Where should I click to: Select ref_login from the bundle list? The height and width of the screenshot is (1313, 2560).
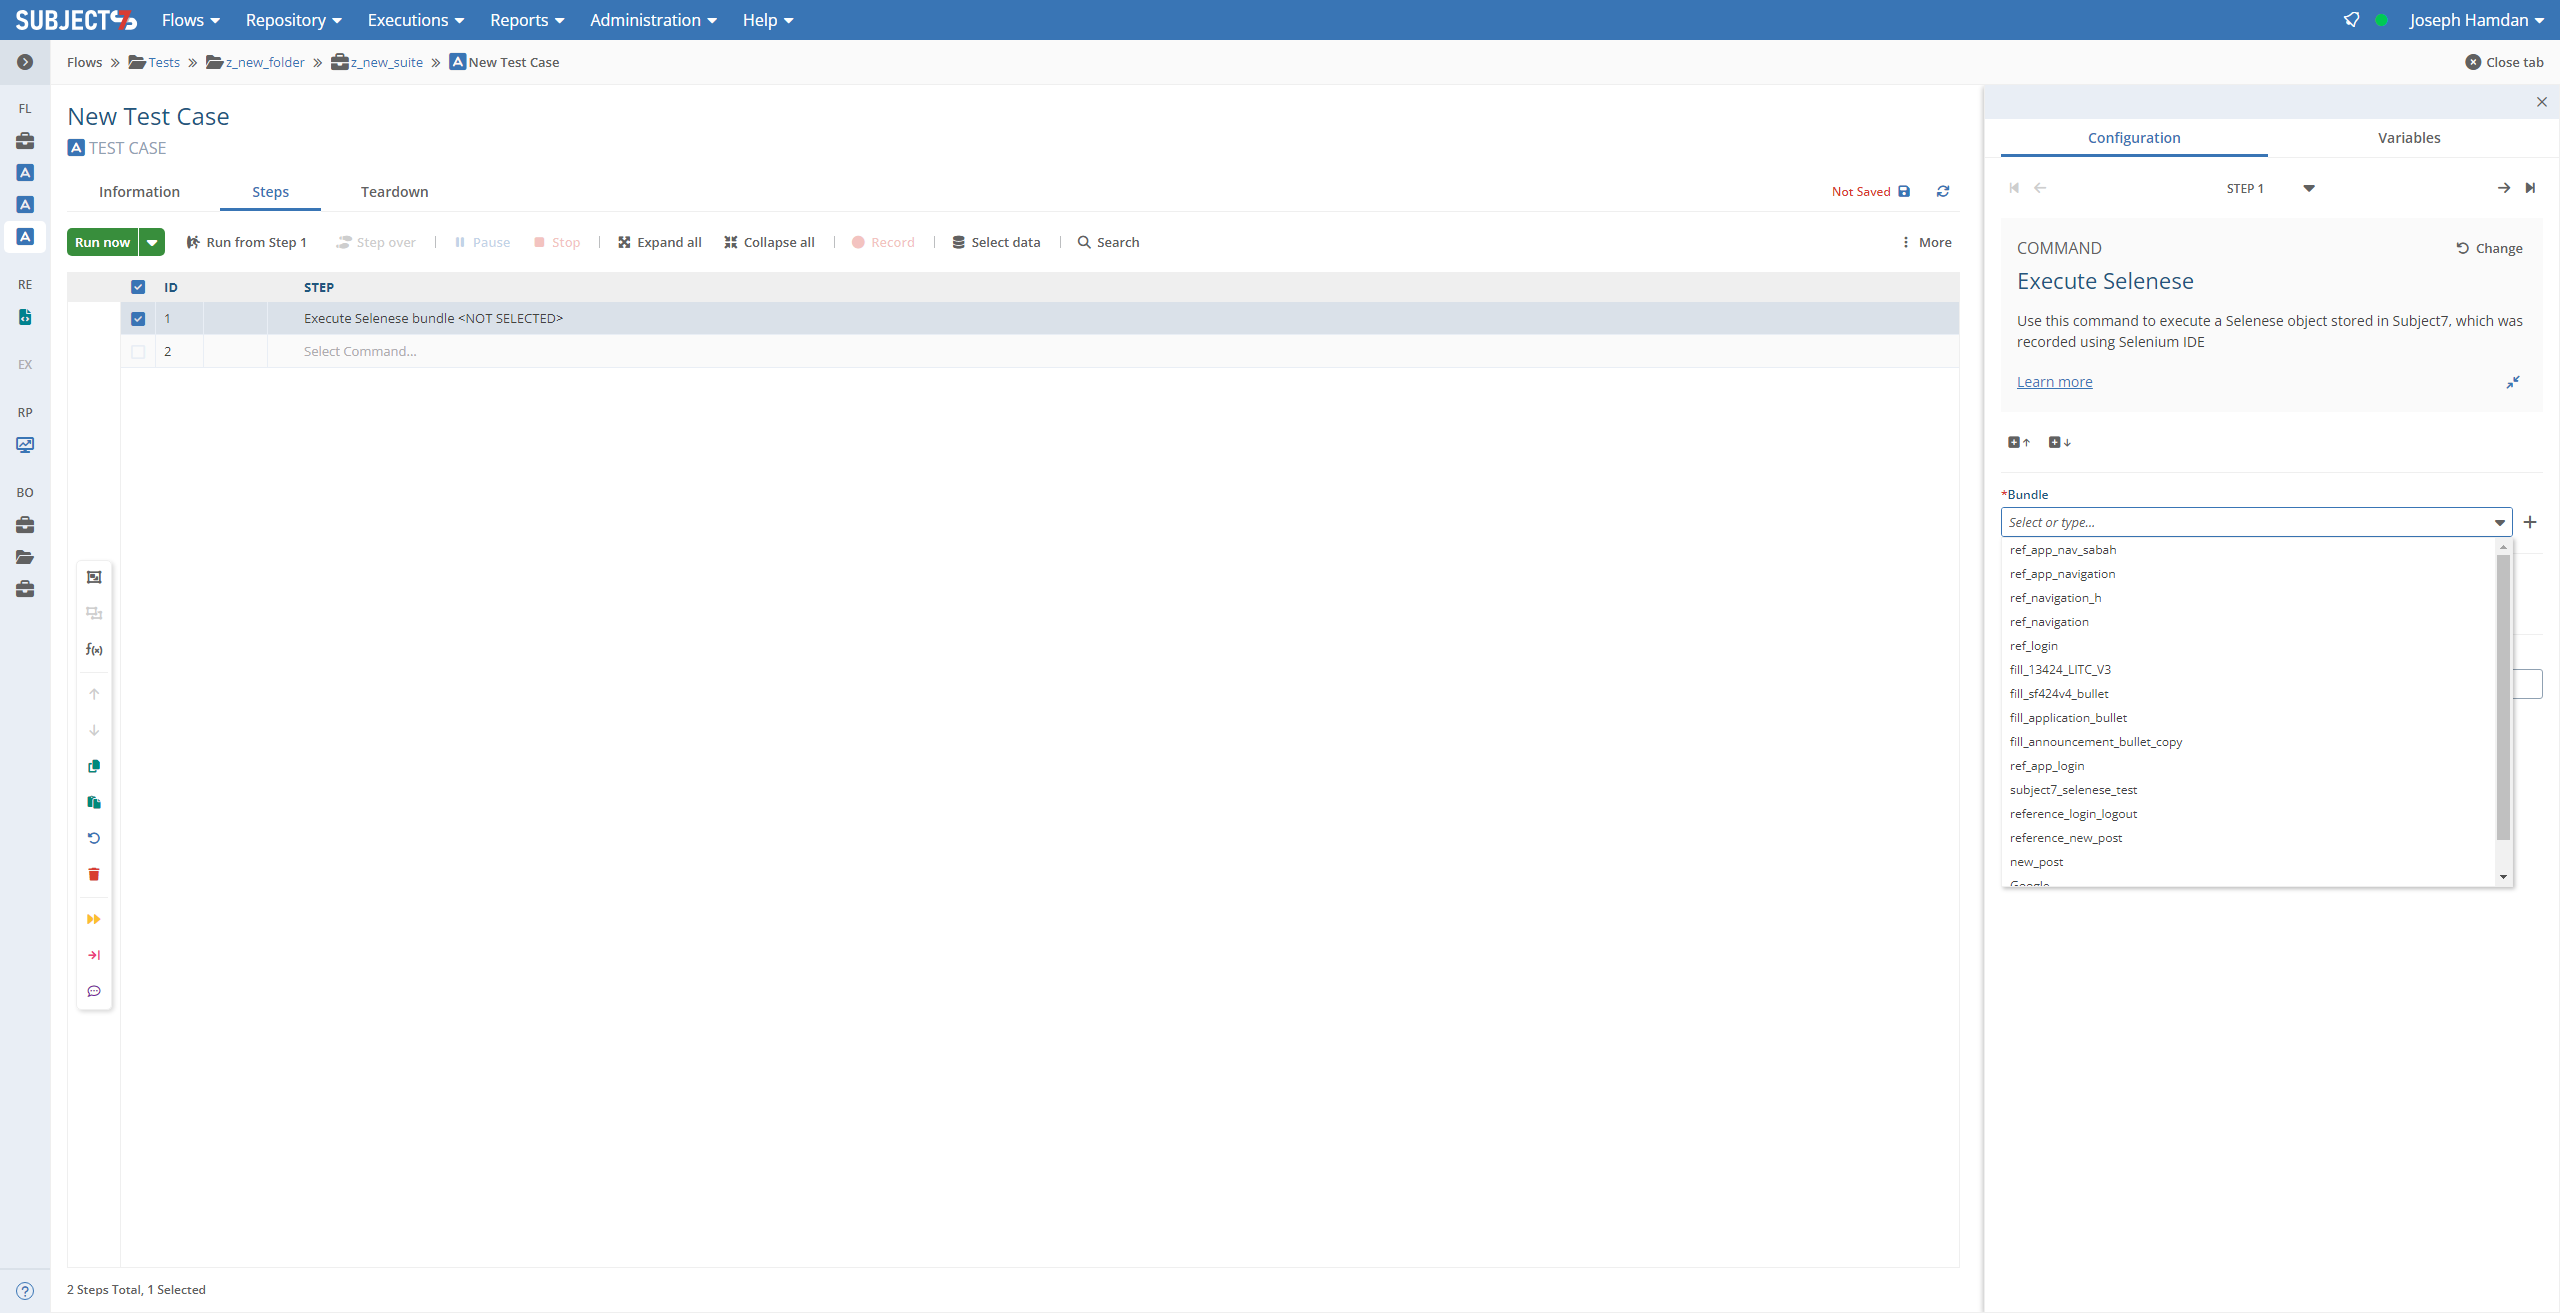click(x=2033, y=646)
